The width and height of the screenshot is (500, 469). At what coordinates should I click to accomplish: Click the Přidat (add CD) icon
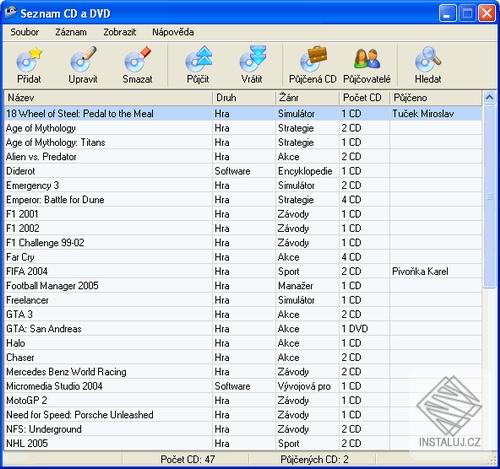[29, 60]
